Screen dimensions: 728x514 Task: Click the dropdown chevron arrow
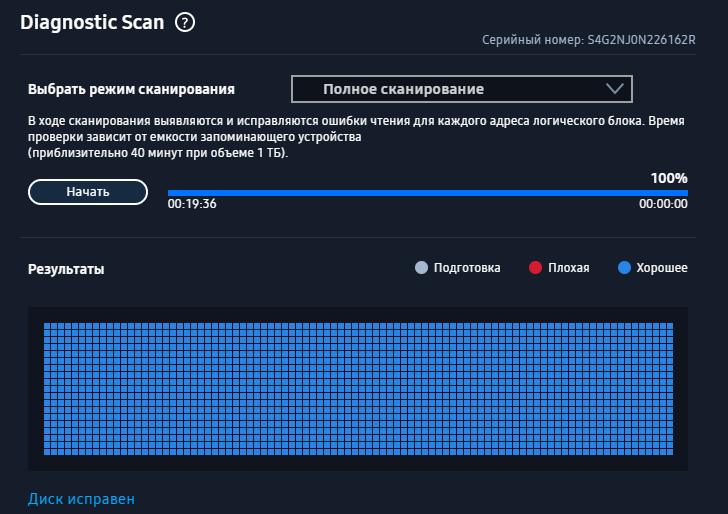[615, 88]
